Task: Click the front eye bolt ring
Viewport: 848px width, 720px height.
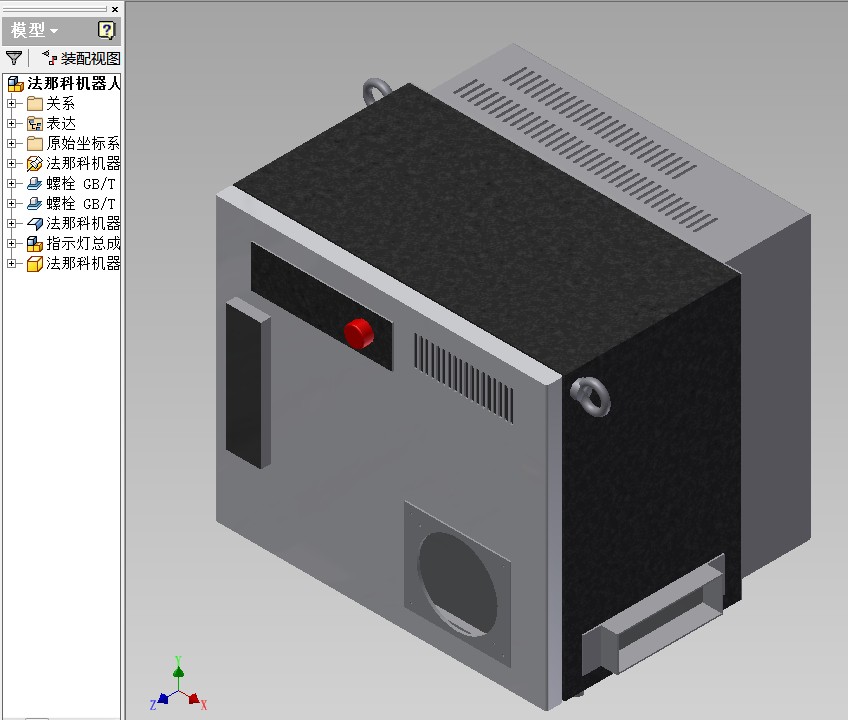Action: 591,397
